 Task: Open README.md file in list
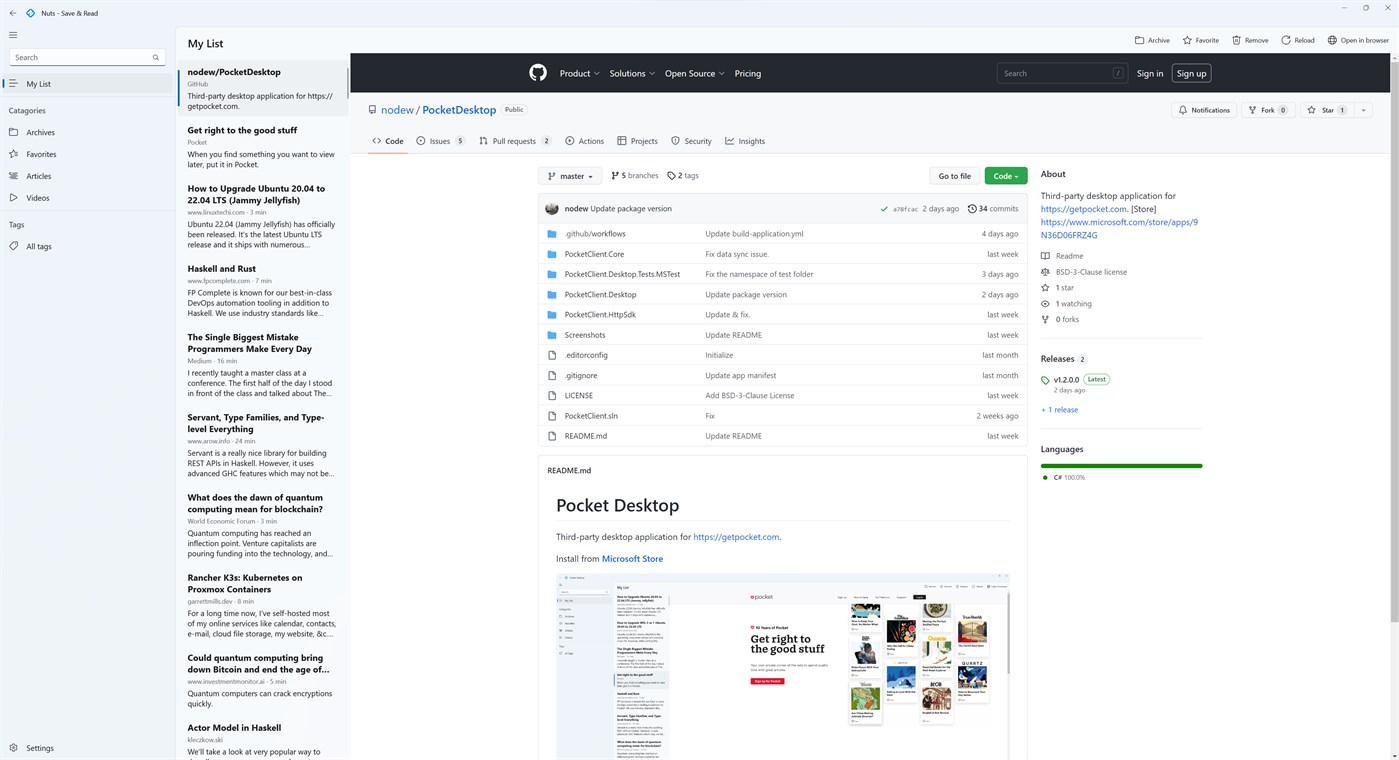(585, 436)
